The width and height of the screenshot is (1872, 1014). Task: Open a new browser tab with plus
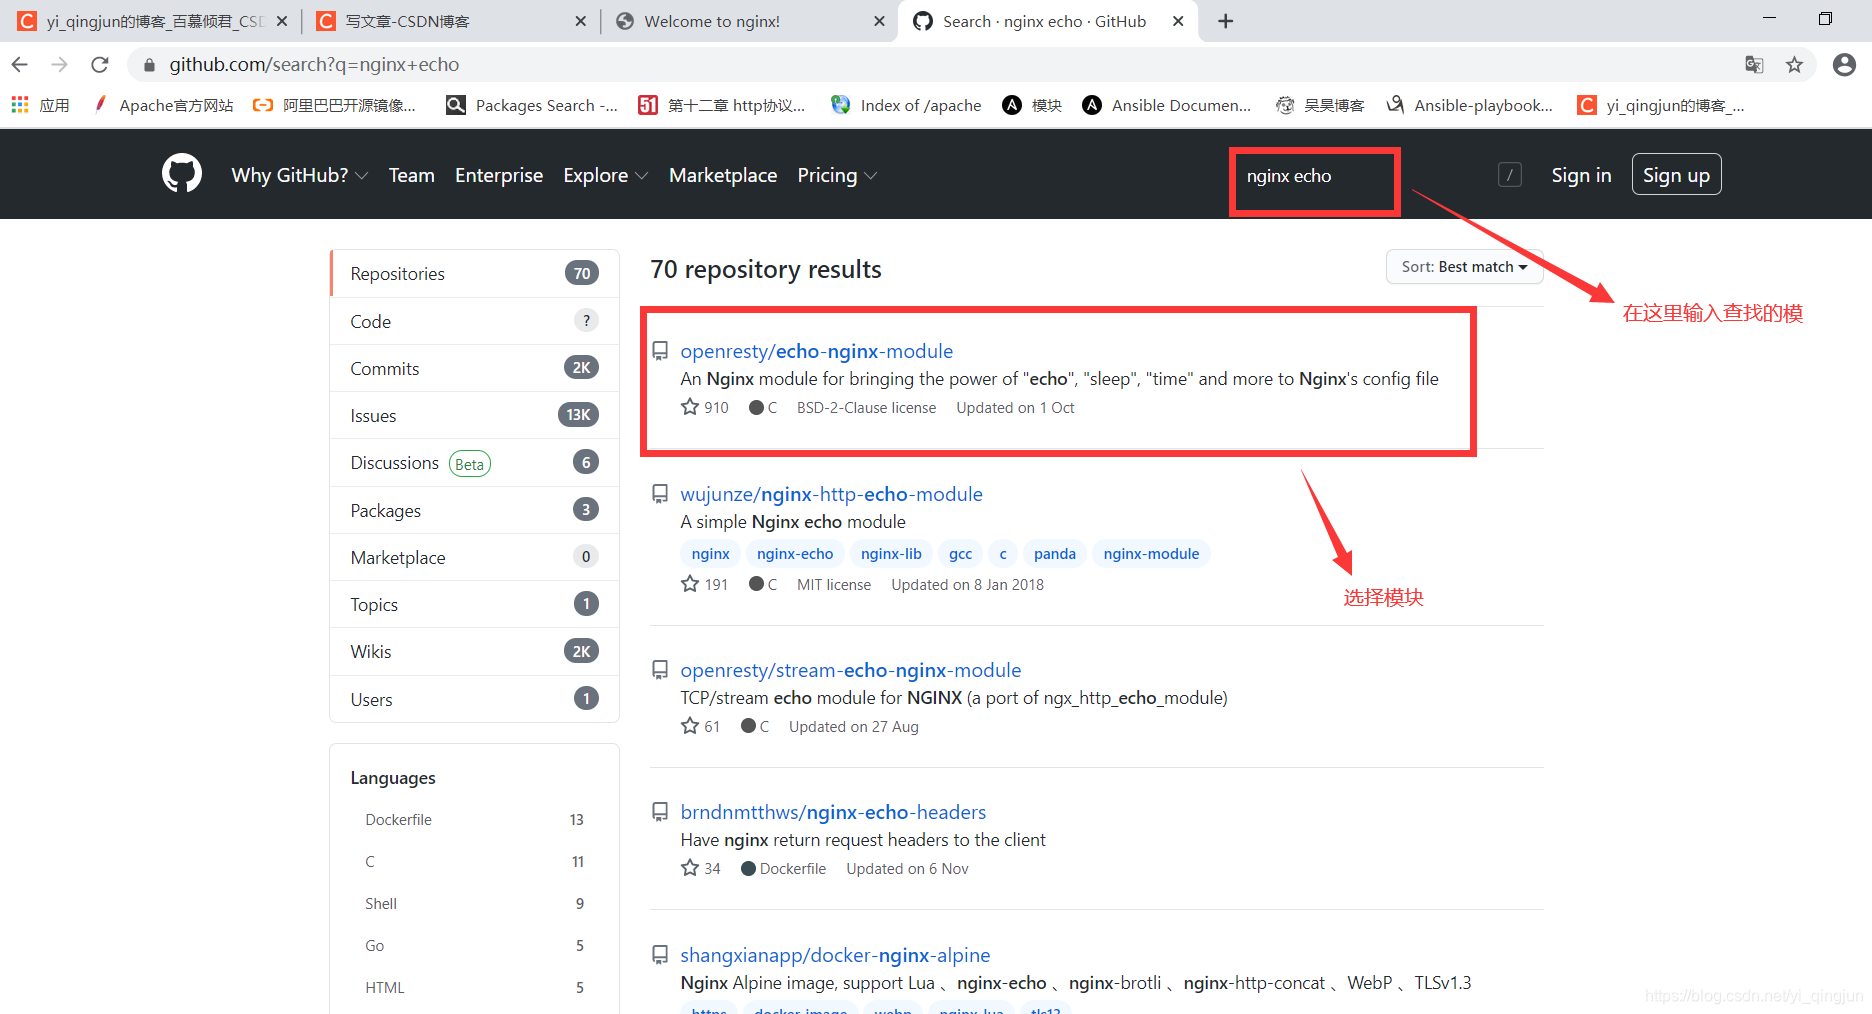point(1226,21)
